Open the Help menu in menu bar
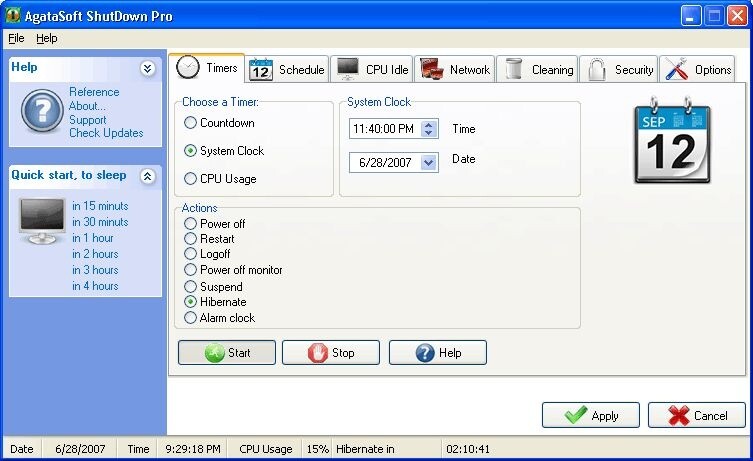Viewport: 753px width, 461px height. click(47, 38)
